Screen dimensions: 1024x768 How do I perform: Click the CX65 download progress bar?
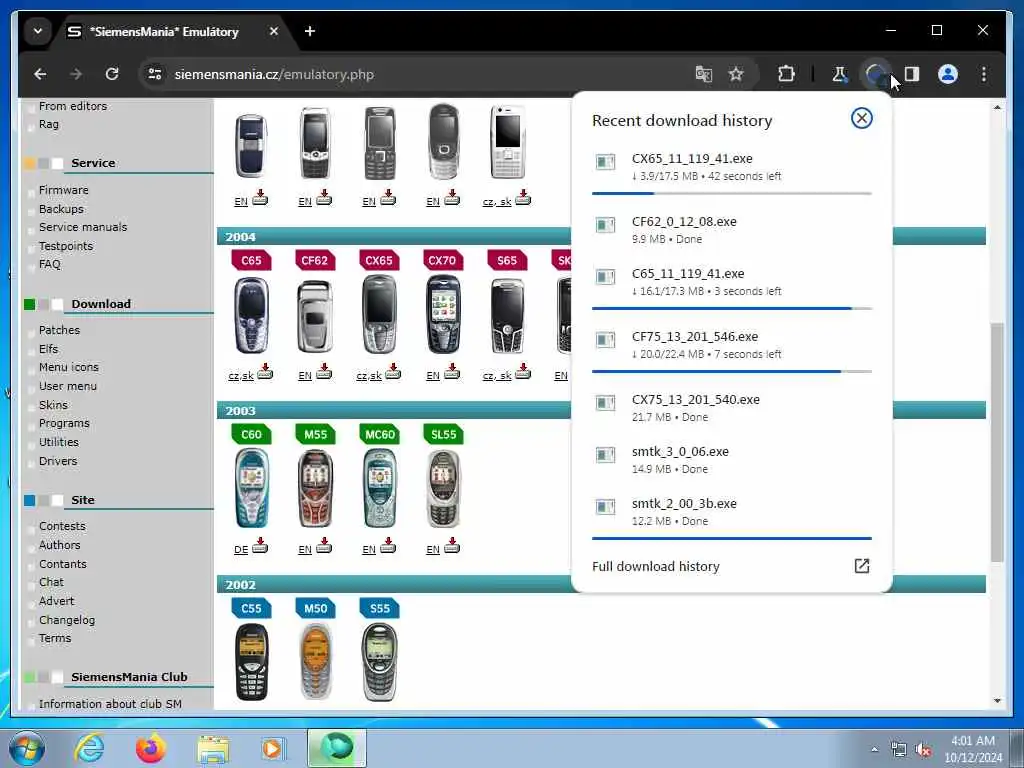[x=731, y=193]
